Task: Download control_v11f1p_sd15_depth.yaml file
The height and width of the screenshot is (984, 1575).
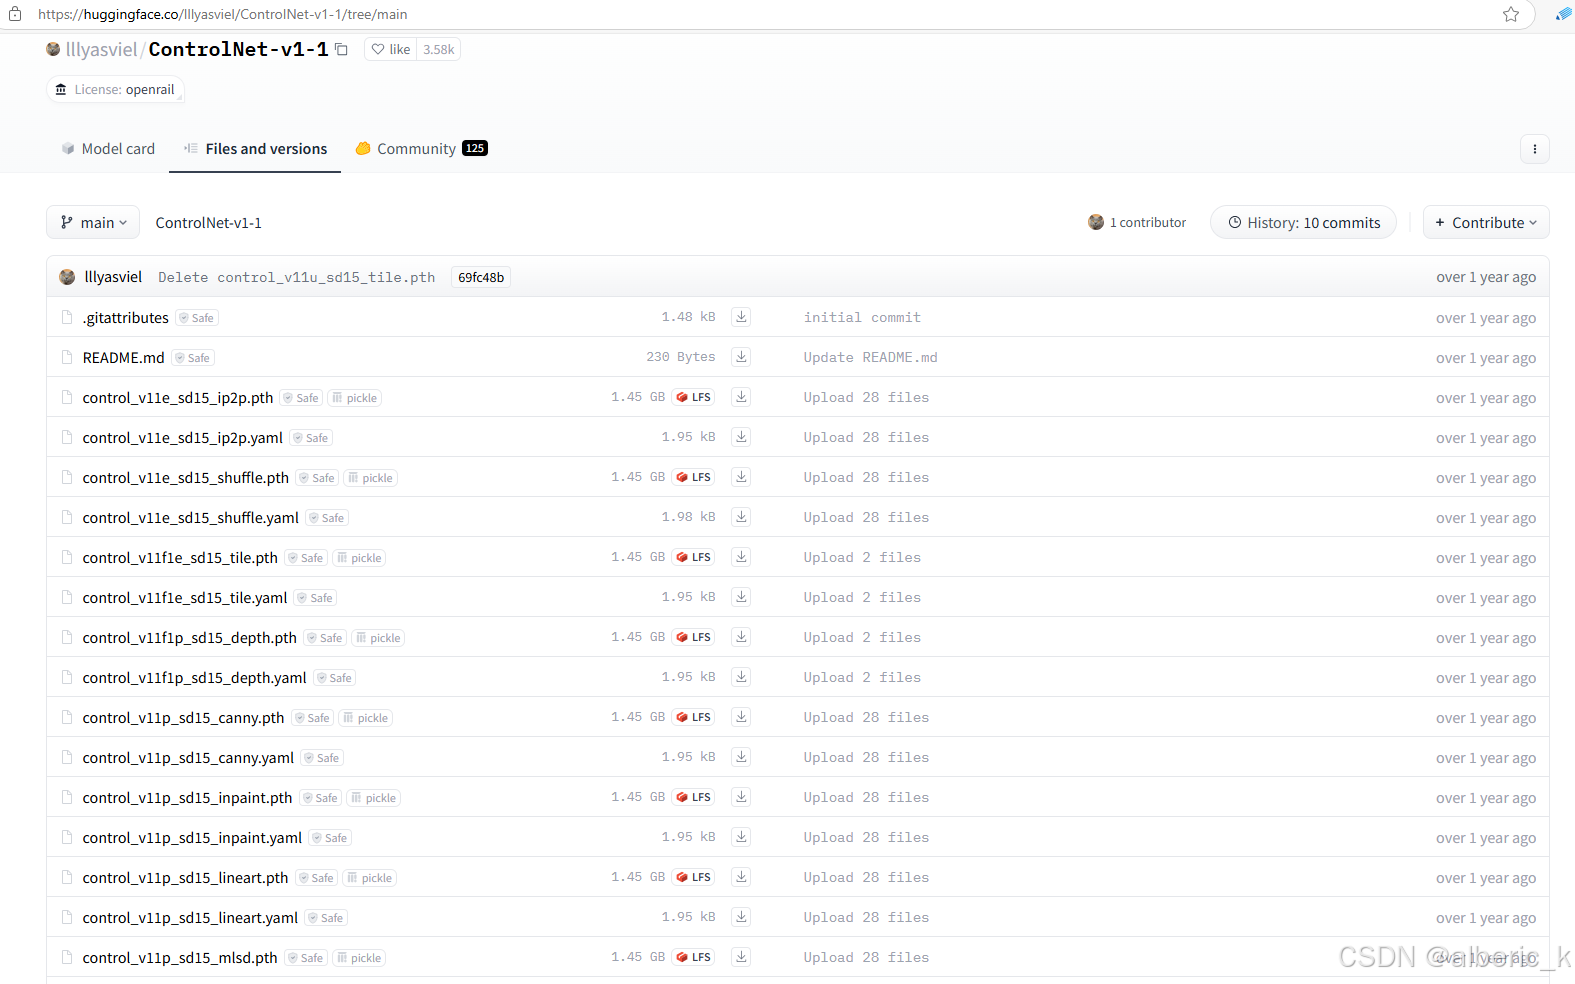Action: coord(741,677)
